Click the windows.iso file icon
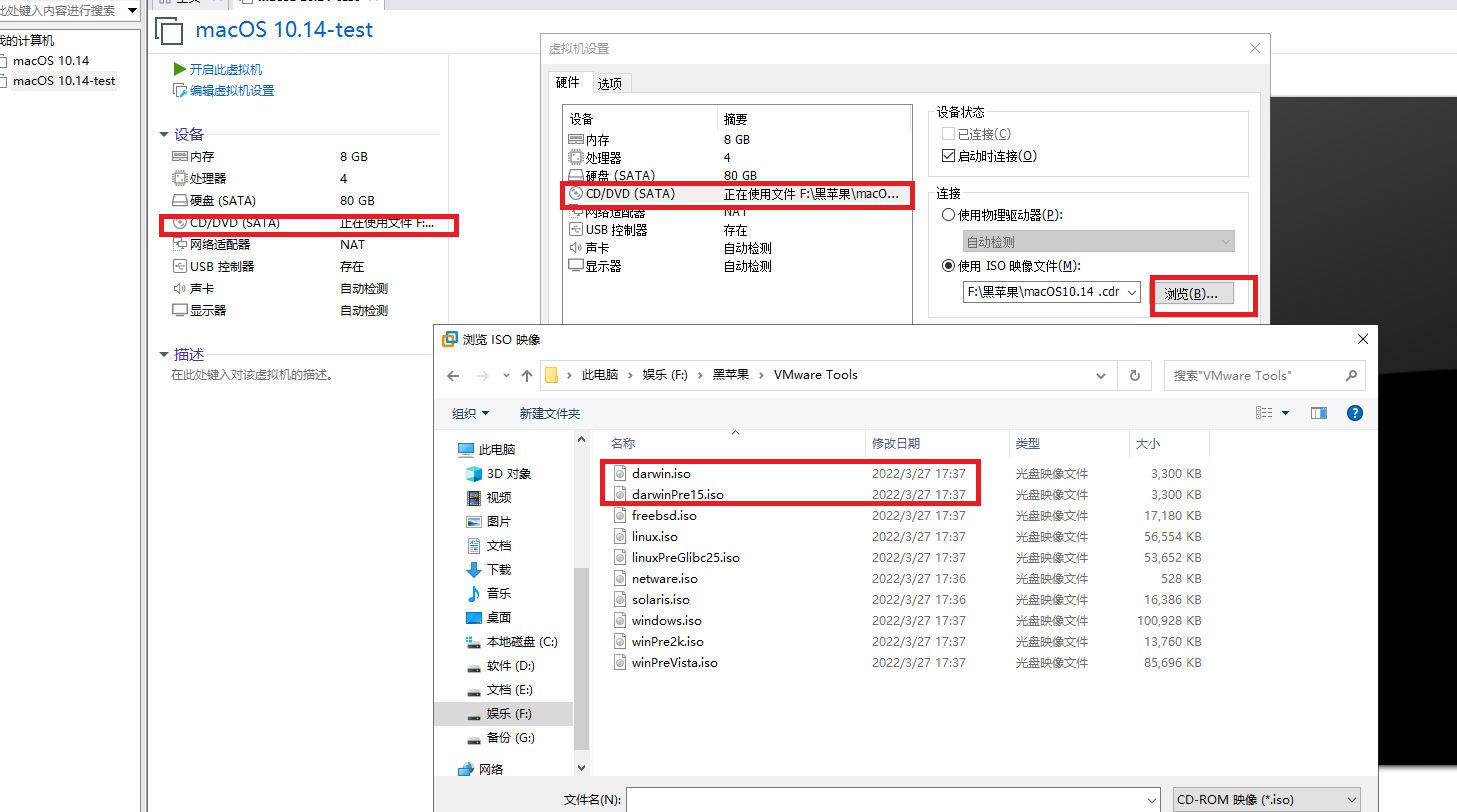Screen dimensions: 1457x812 pyautogui.click(x=620, y=620)
